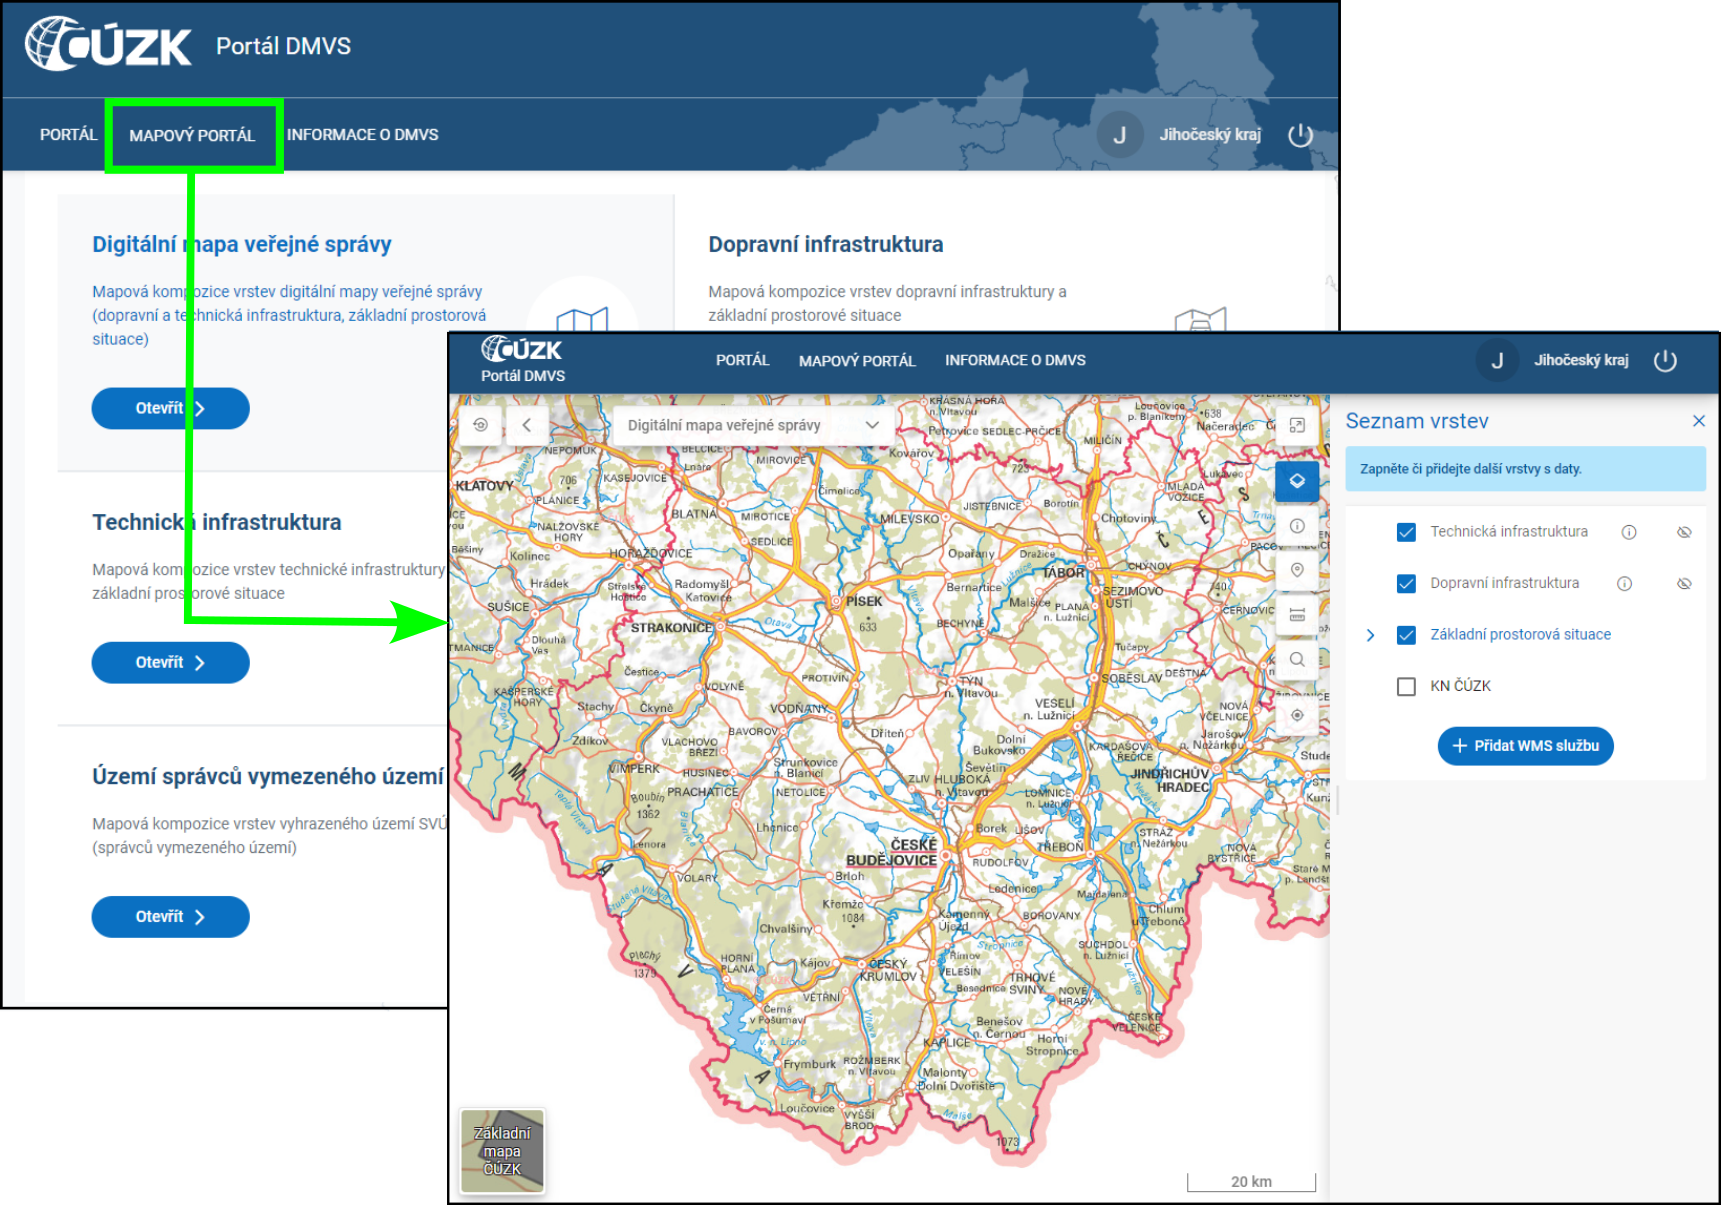This screenshot has width=1721, height=1205.
Task: Click the info tool in map toolbar
Action: (1297, 526)
